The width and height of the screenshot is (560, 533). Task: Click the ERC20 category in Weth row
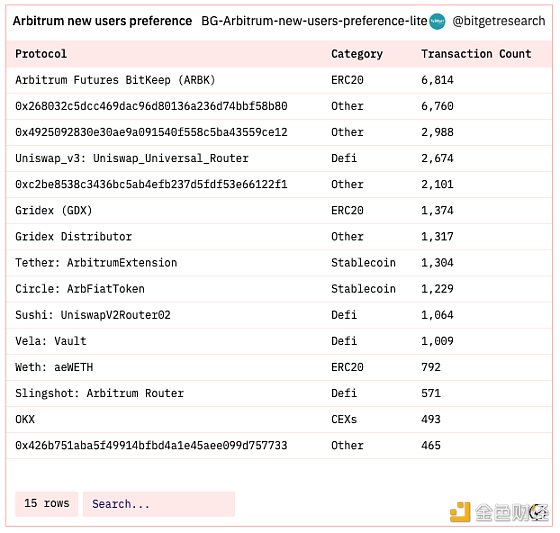[347, 367]
